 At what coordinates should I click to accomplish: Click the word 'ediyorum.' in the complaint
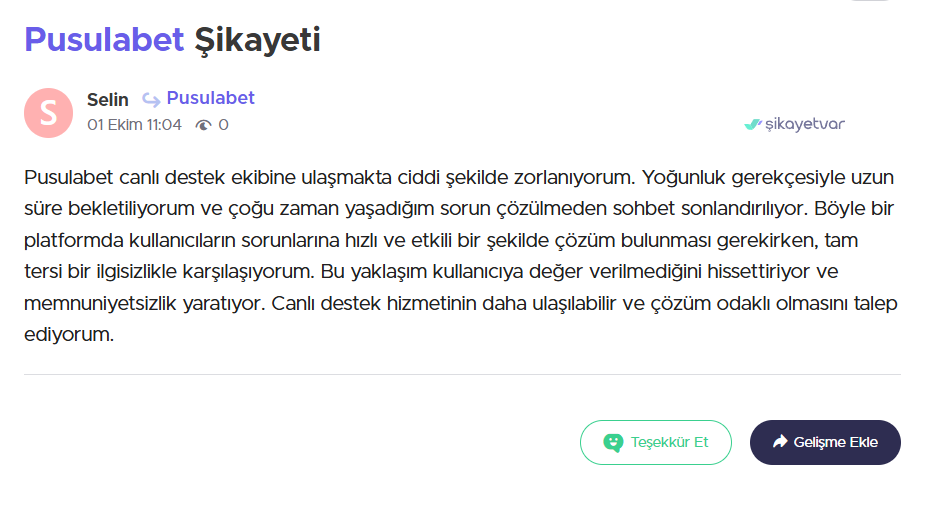pyautogui.click(x=69, y=334)
